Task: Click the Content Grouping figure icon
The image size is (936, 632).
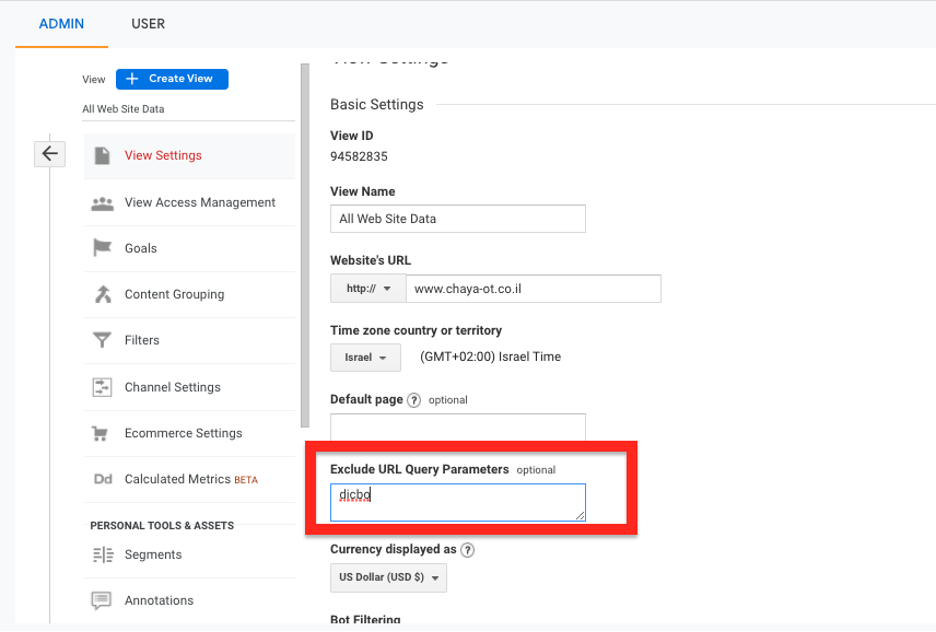Action: (x=102, y=294)
